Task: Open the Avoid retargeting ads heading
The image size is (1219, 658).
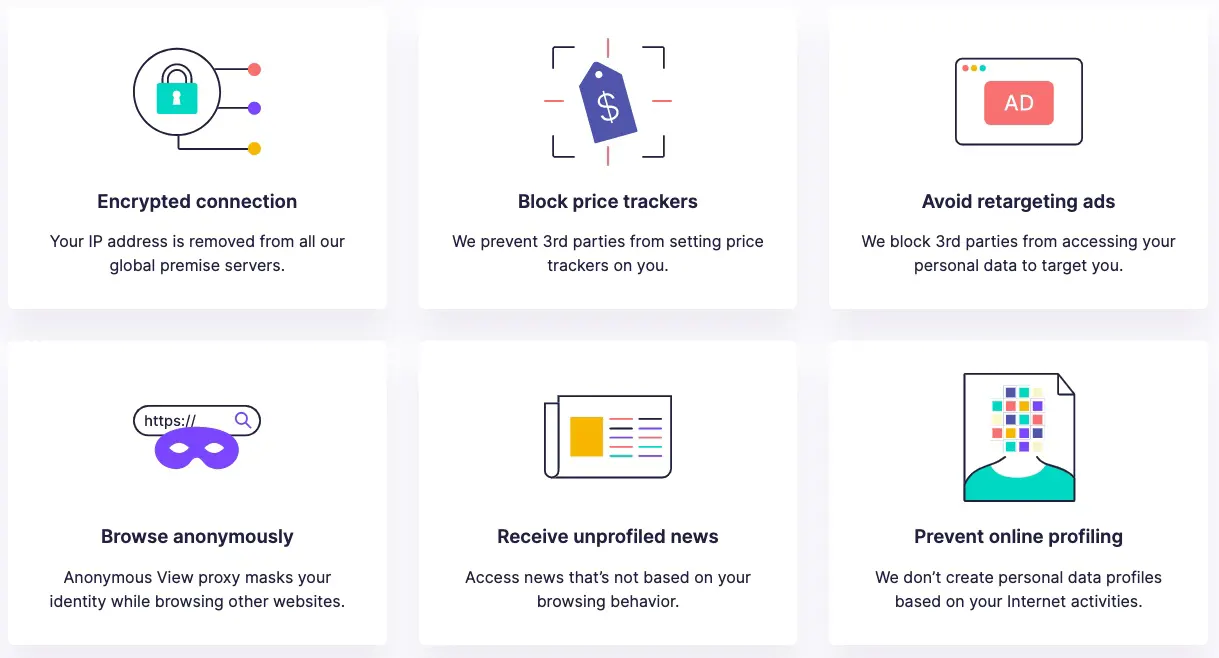Action: coord(1019,201)
